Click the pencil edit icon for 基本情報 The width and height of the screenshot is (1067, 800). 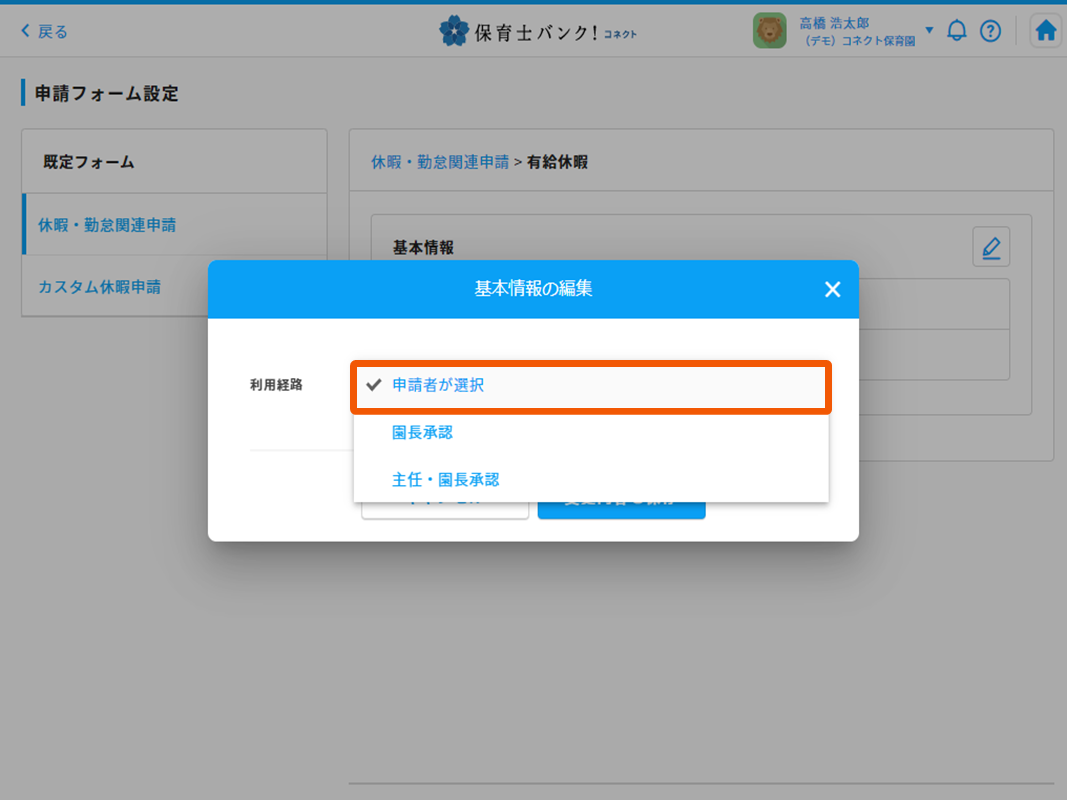coord(991,247)
